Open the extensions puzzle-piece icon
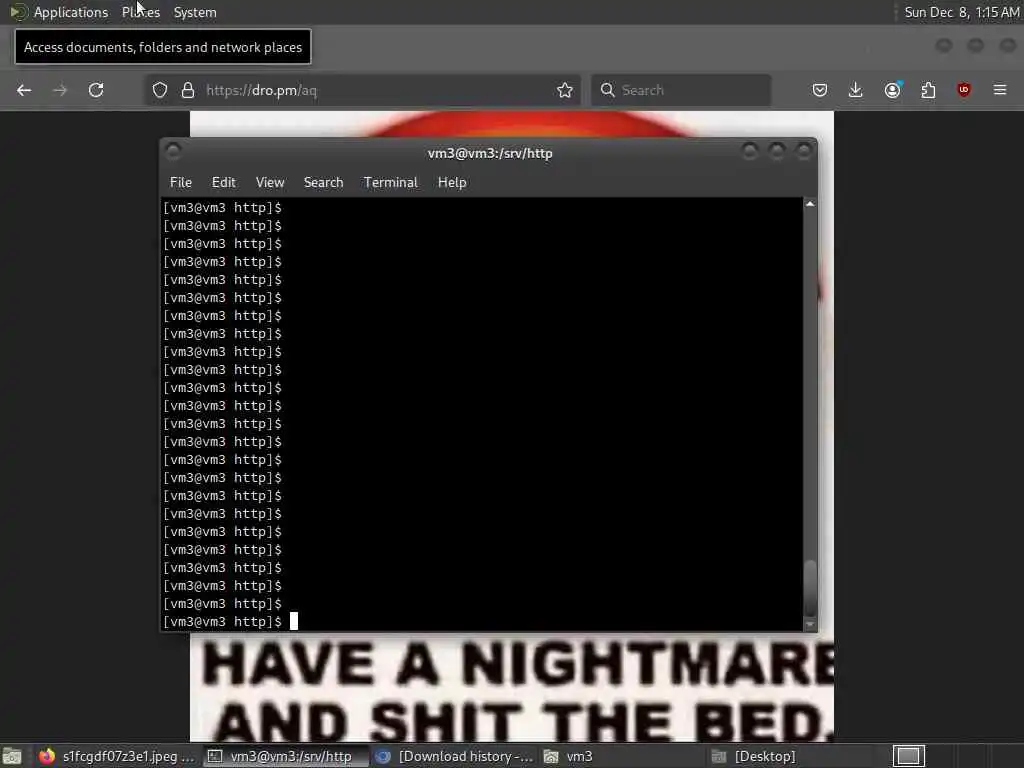1024x768 pixels. pyautogui.click(x=928, y=90)
